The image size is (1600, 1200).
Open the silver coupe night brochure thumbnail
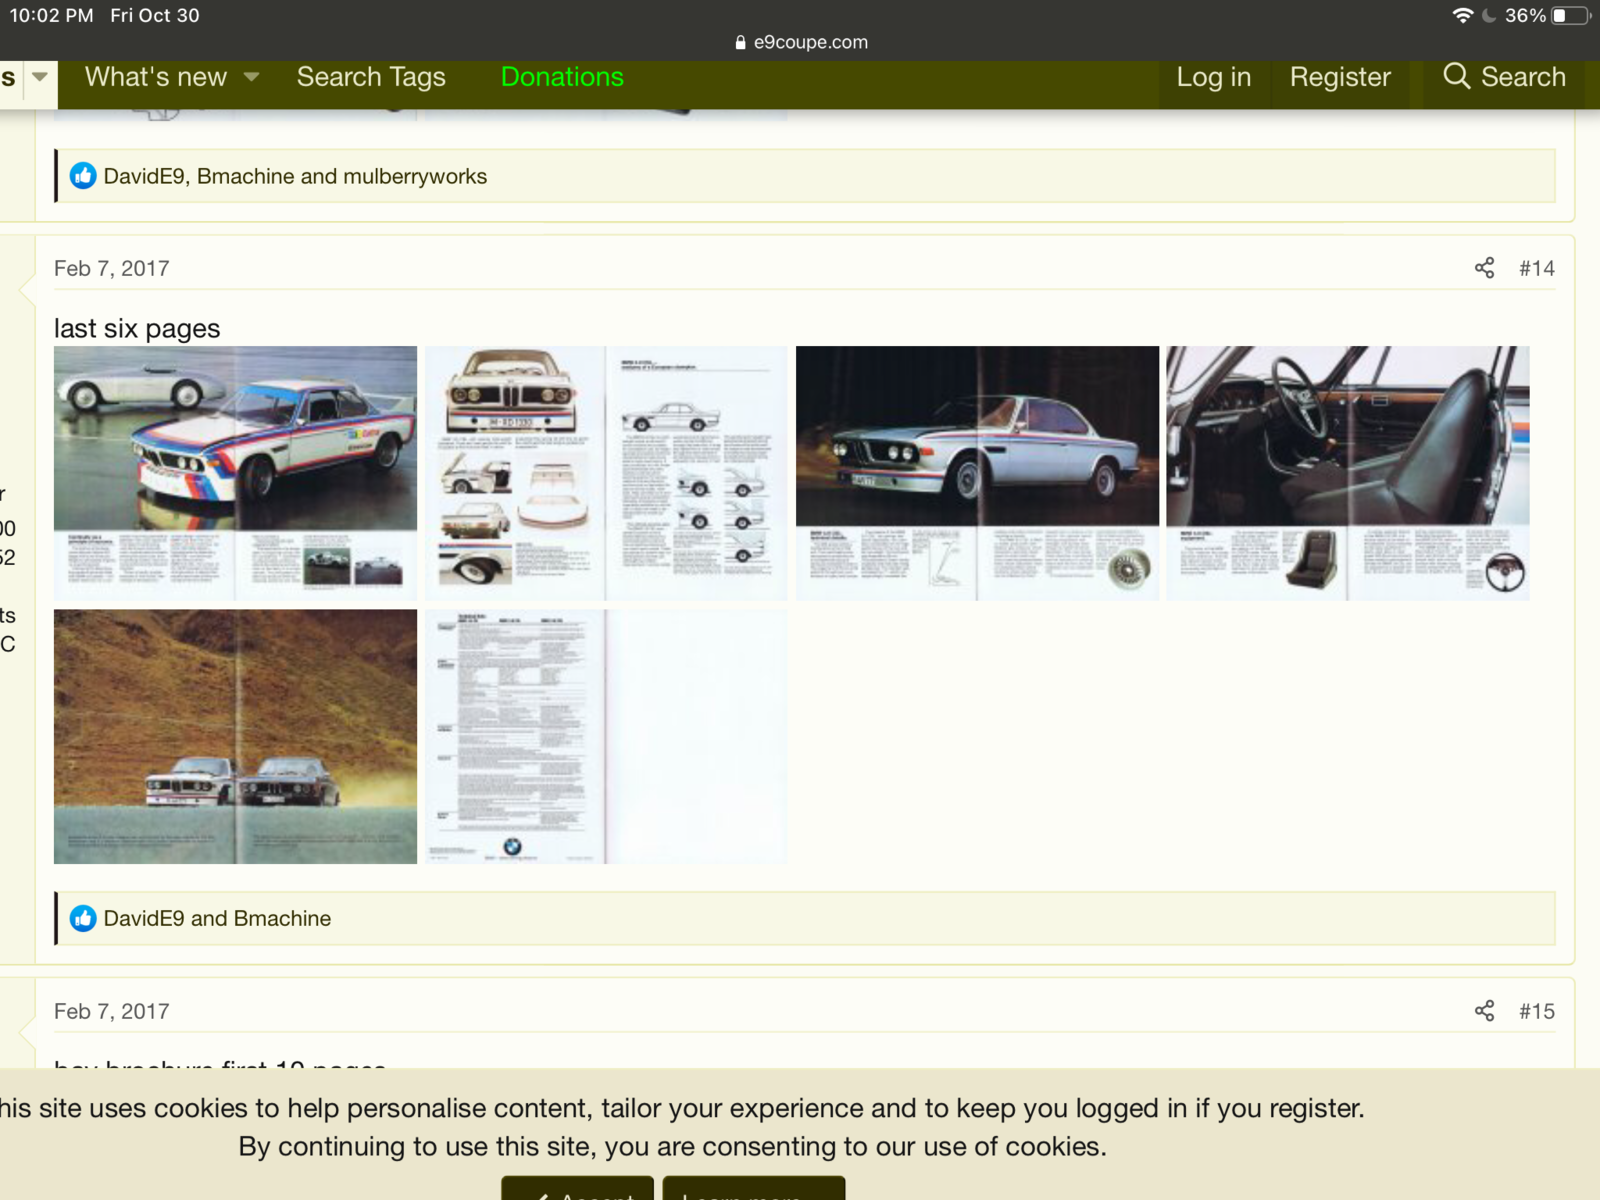pyautogui.click(x=977, y=473)
